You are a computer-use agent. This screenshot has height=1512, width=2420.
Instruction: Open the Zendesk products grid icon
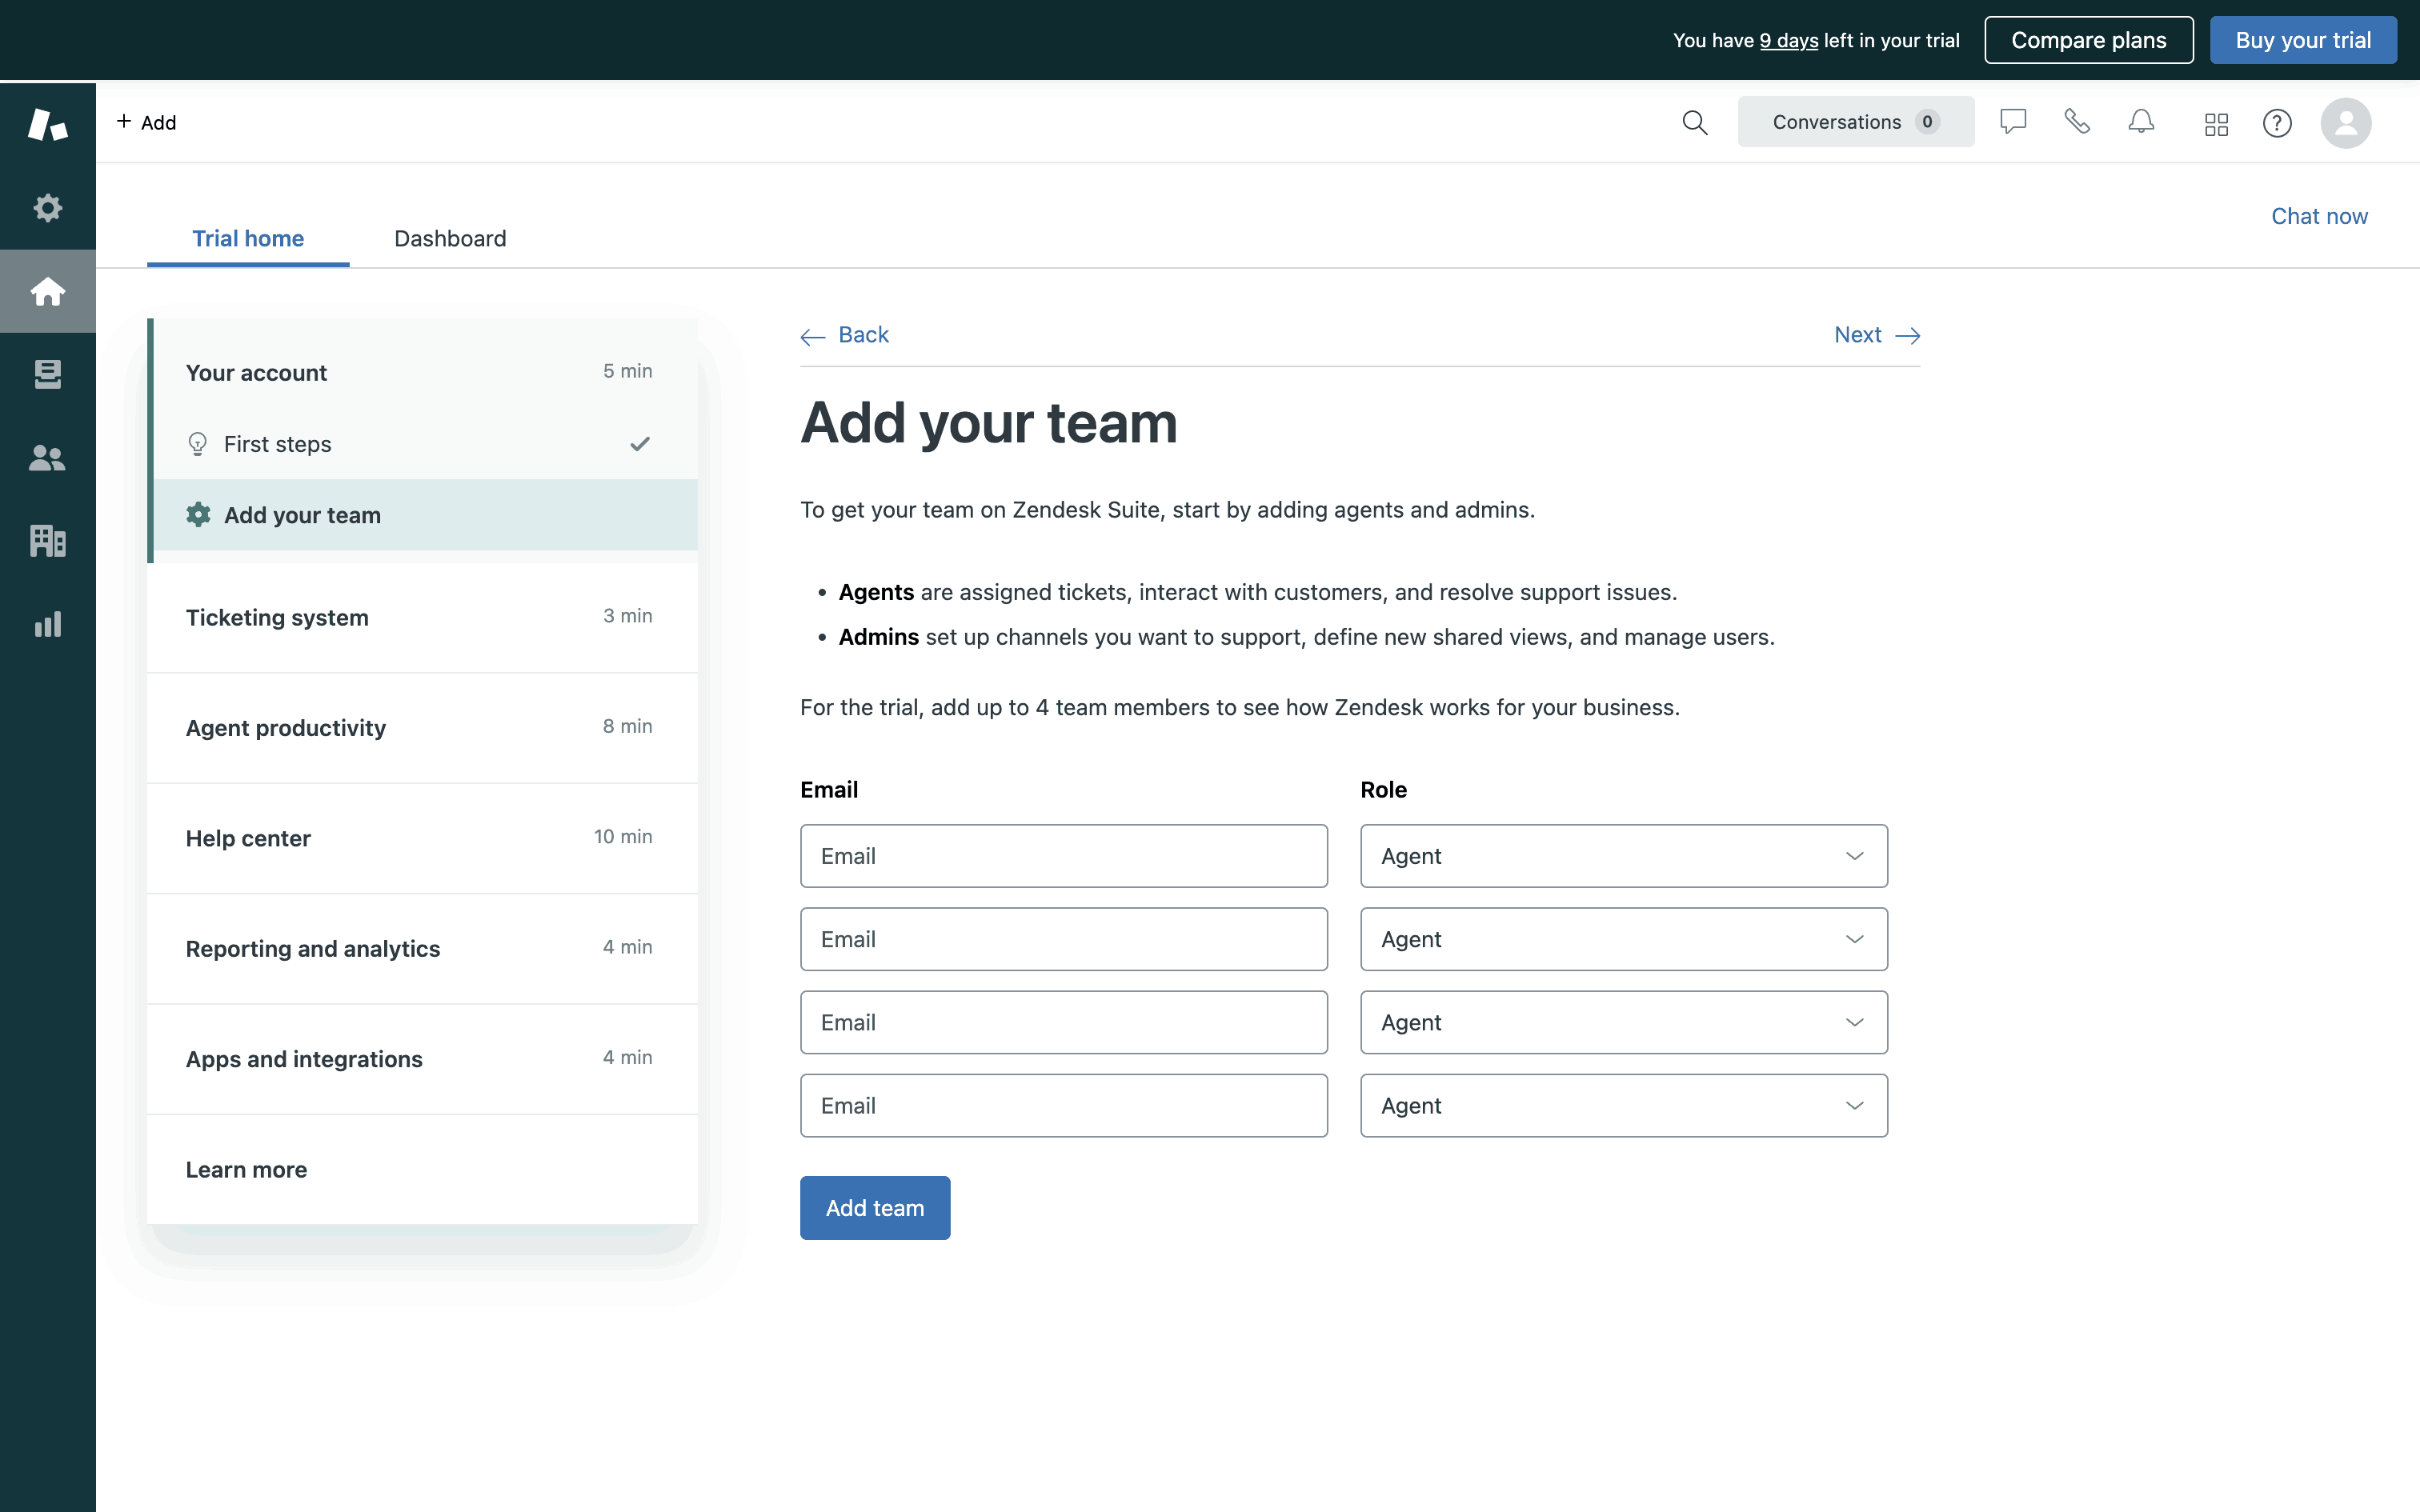(2216, 124)
